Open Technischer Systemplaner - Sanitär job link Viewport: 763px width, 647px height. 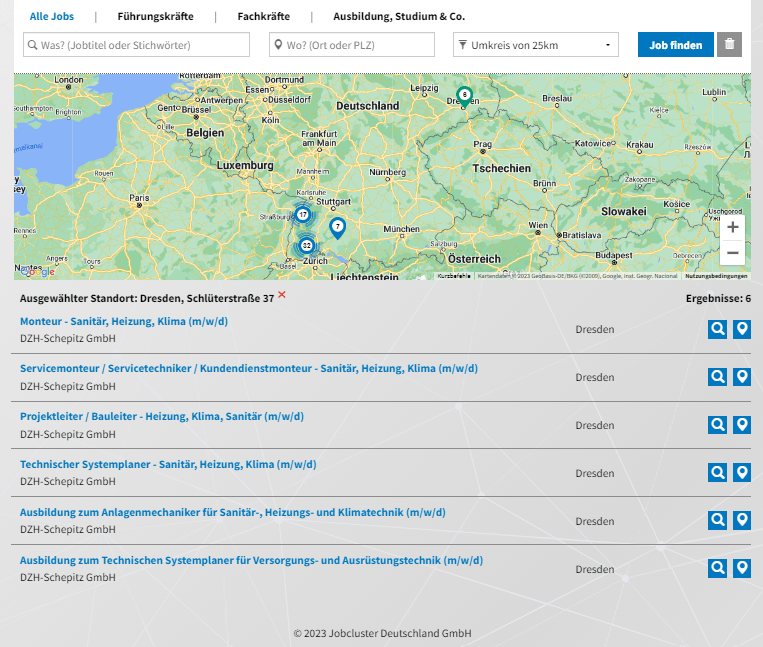coord(168,464)
